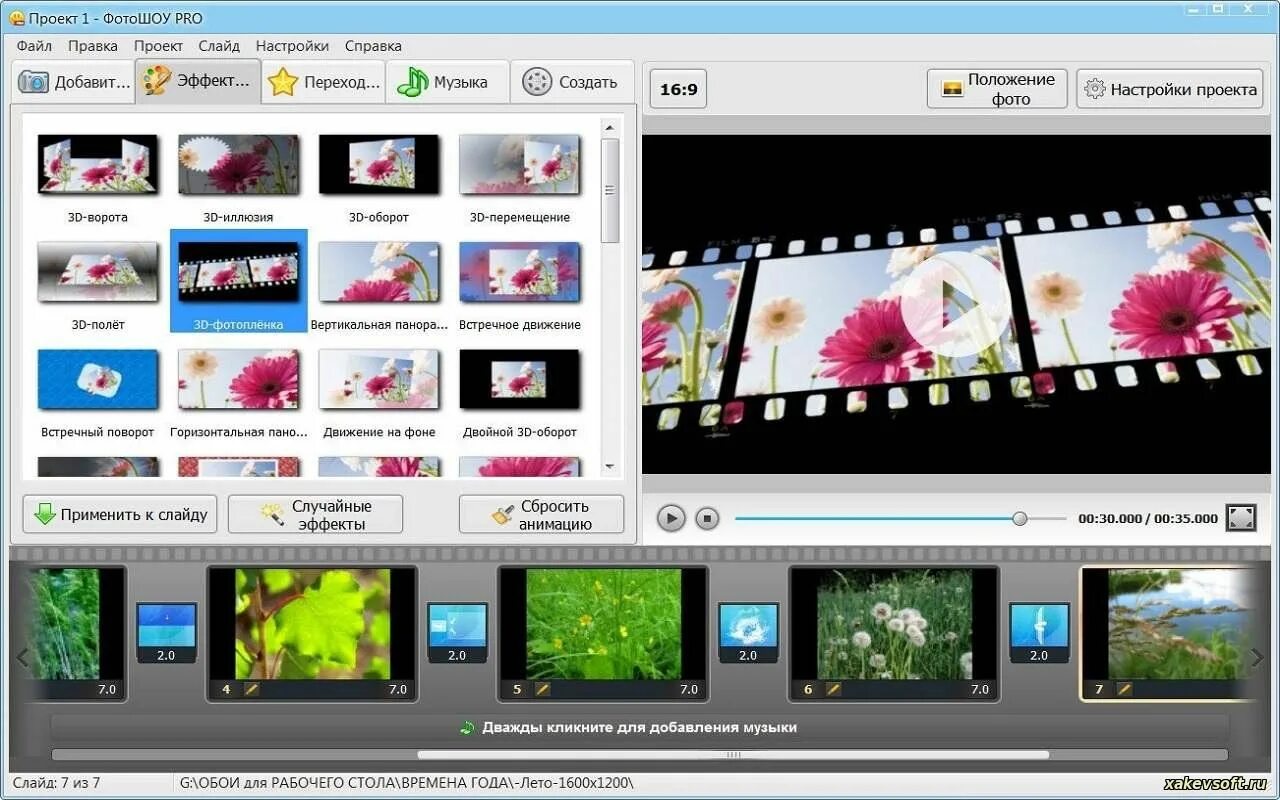Edit slide 6 with pencil icon

833,689
